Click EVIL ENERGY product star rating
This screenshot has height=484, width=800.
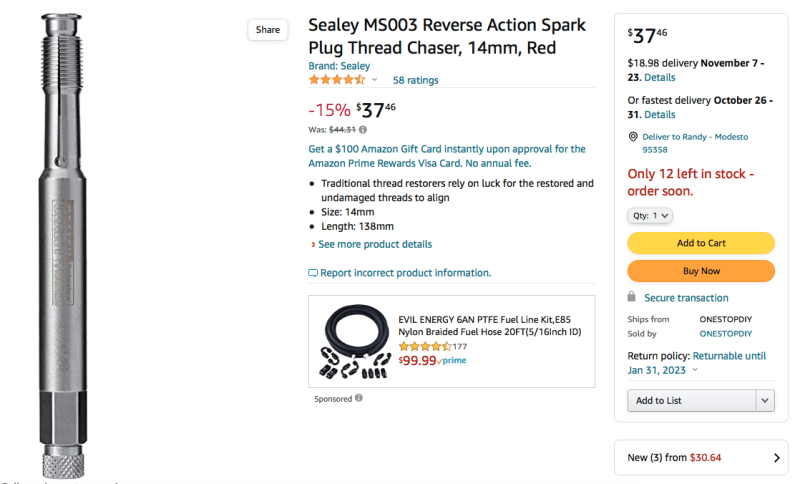point(425,346)
